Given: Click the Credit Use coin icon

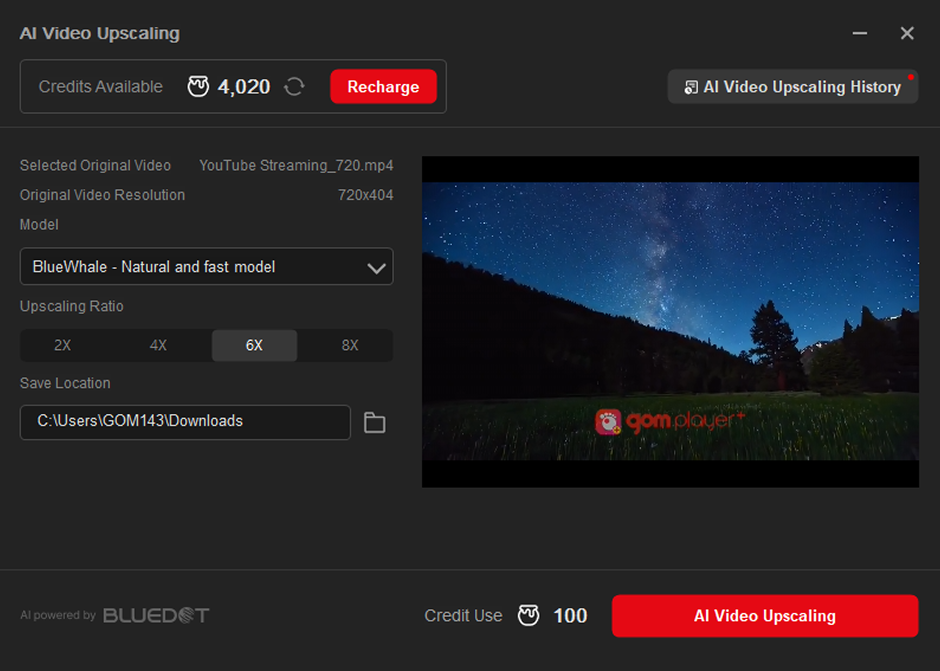Looking at the screenshot, I should coord(528,616).
